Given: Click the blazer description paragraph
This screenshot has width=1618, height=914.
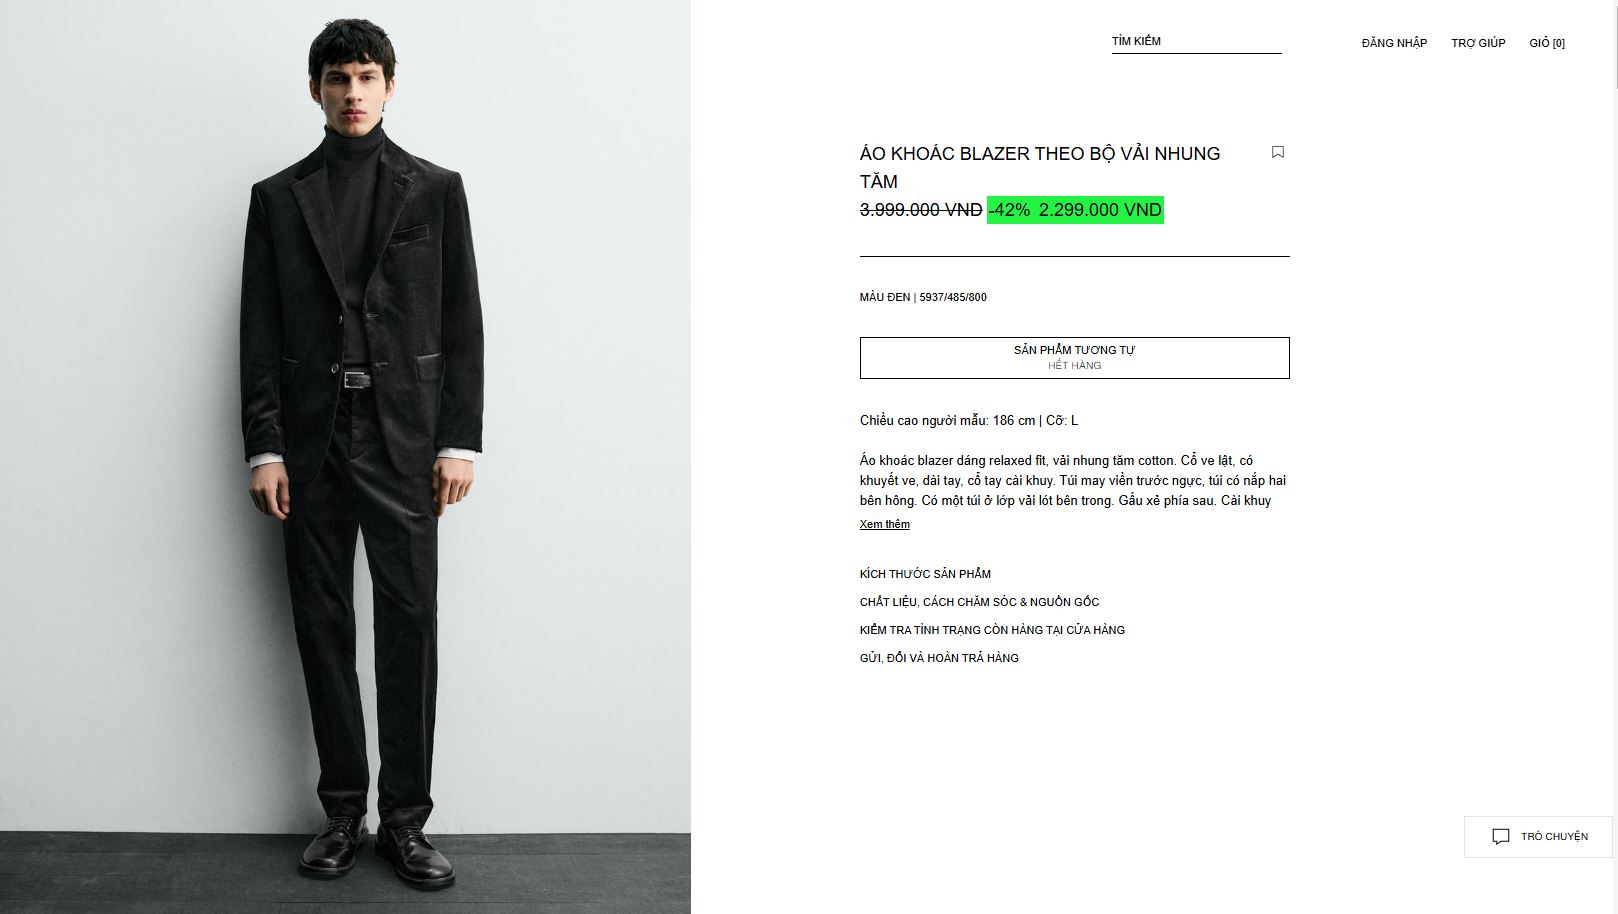Looking at the screenshot, I should [1072, 481].
